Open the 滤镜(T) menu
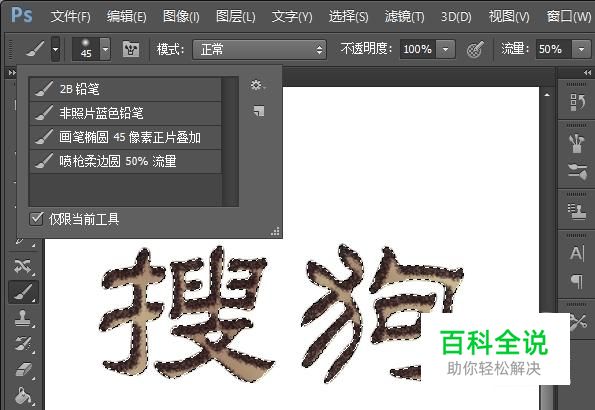Image resolution: width=595 pixels, height=410 pixels. (x=404, y=17)
